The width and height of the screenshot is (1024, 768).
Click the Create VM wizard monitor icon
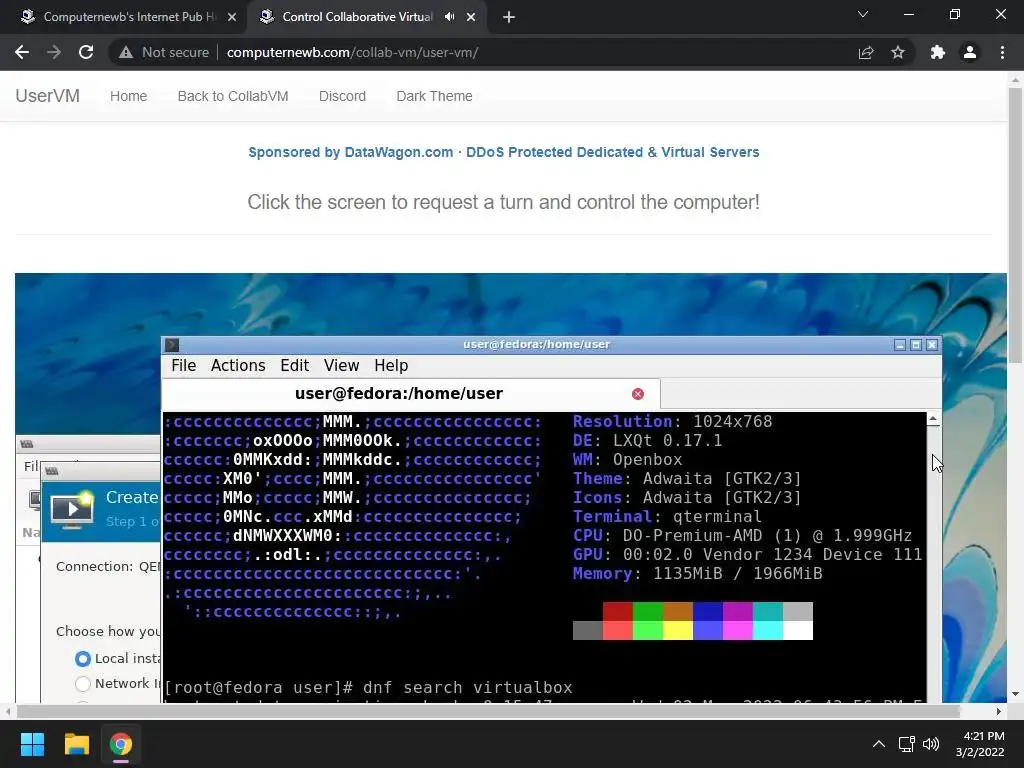click(71, 511)
